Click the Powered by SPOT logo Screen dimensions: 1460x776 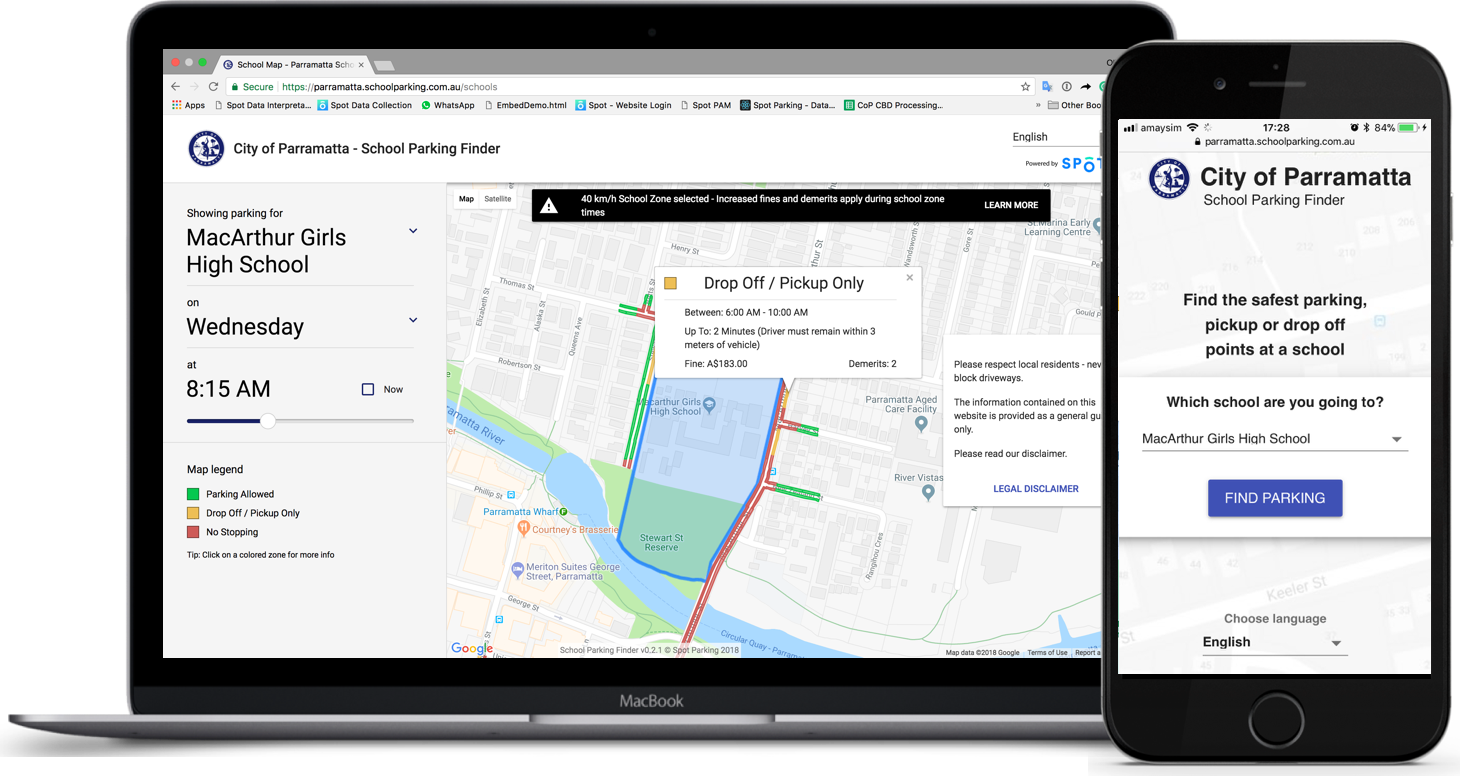[1064, 163]
